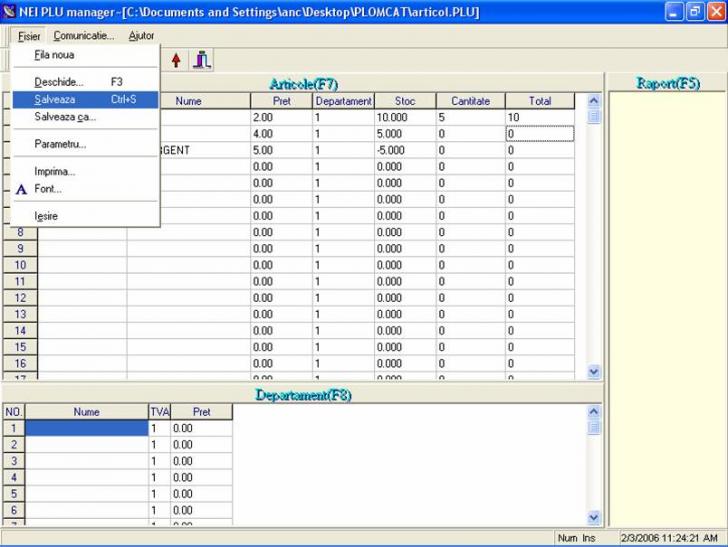The image size is (728, 547).
Task: Open the Fisier menu
Action: (x=29, y=36)
